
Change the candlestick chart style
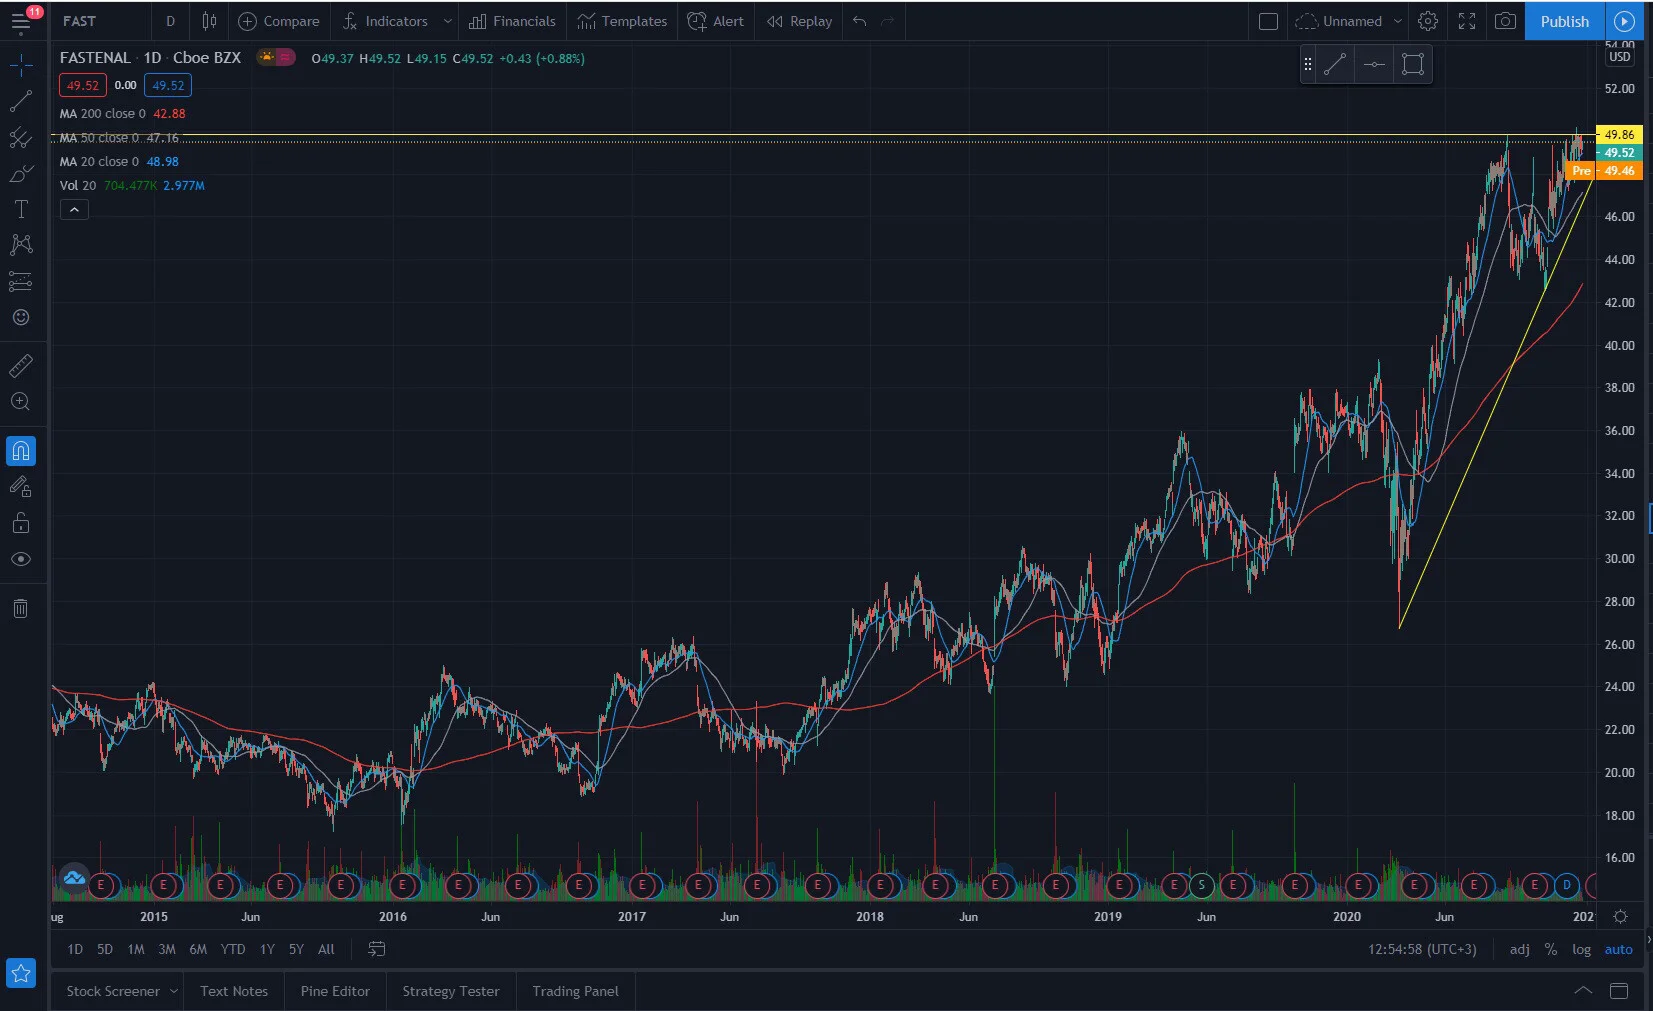point(209,21)
